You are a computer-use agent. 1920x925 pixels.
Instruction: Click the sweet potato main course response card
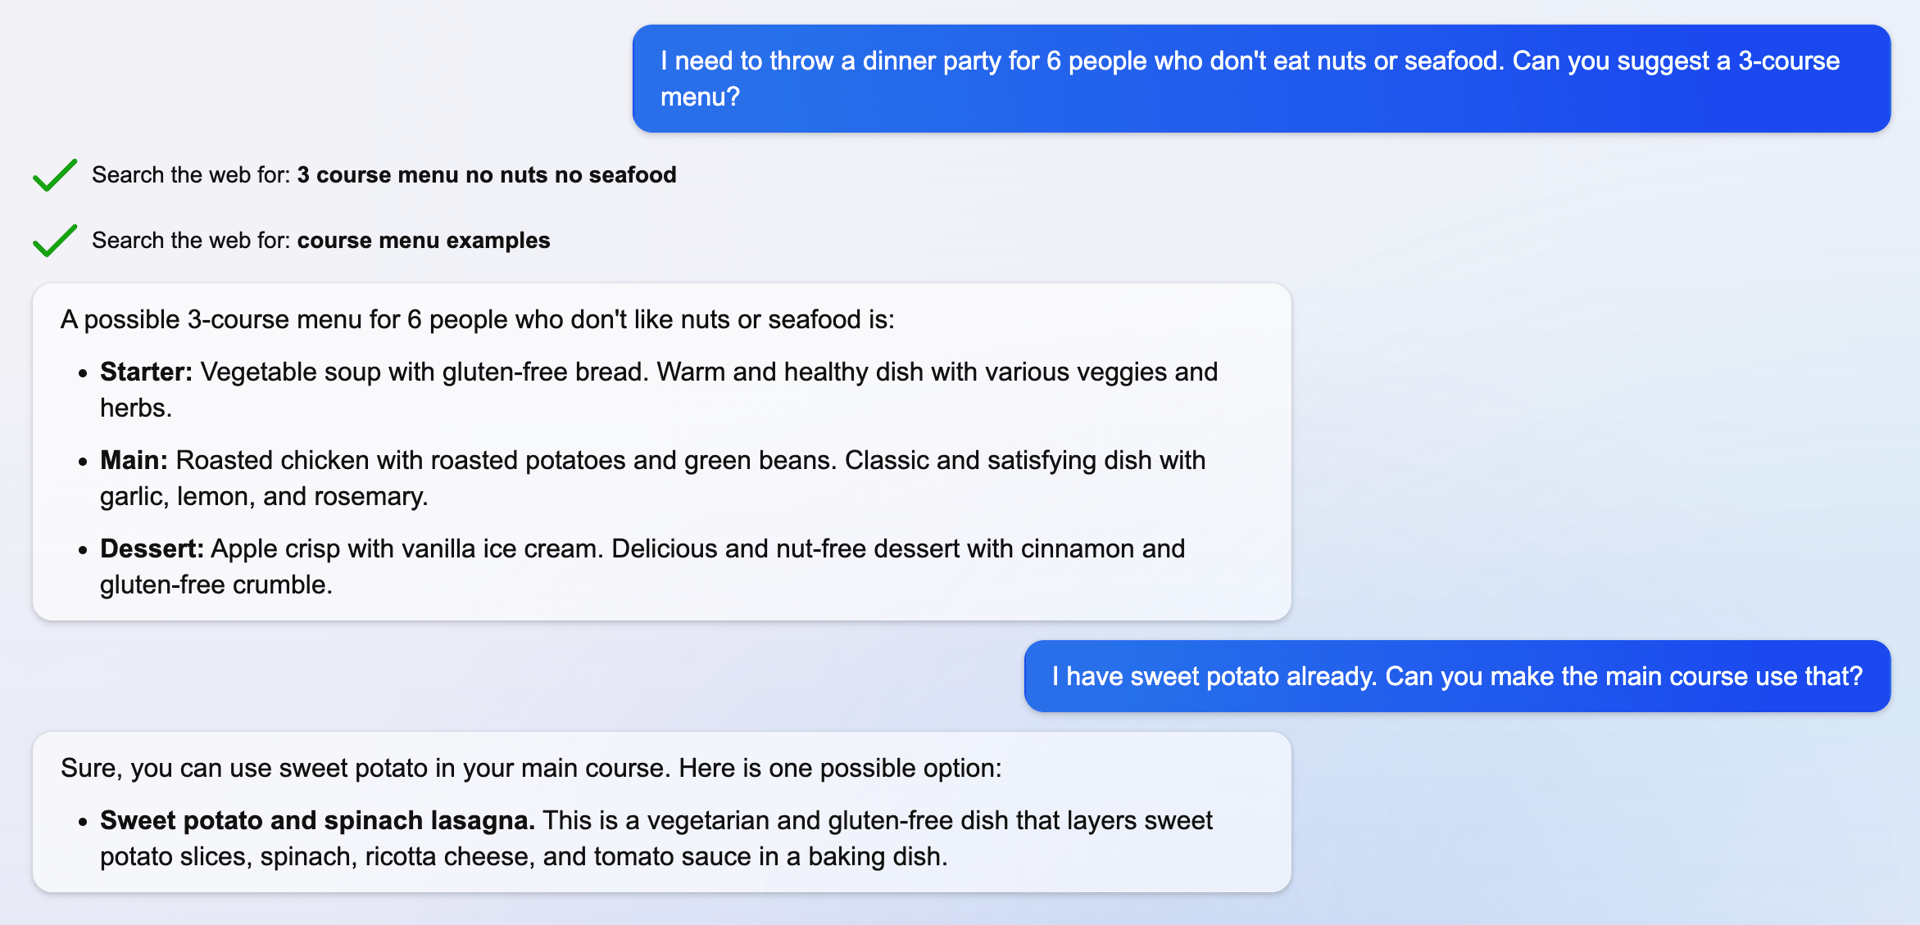(660, 812)
